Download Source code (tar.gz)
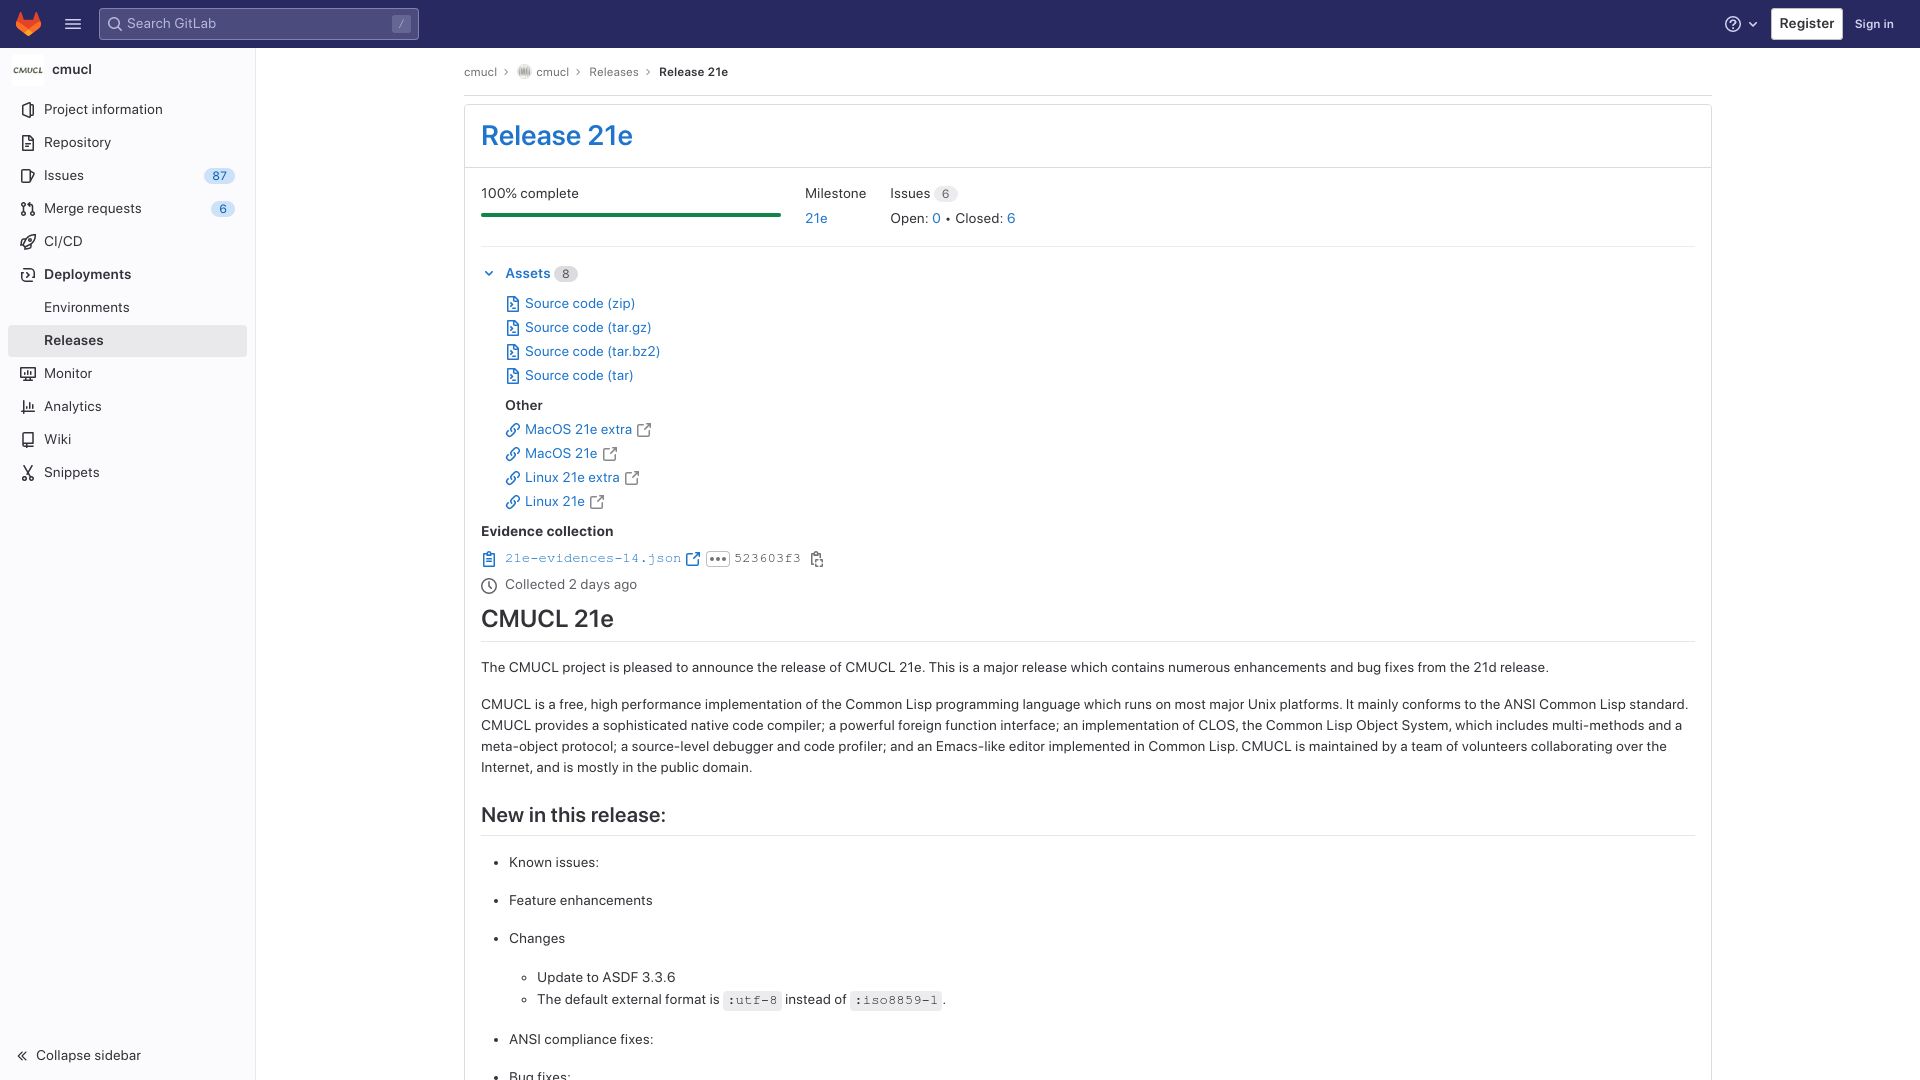This screenshot has height=1080, width=1920. tap(588, 328)
